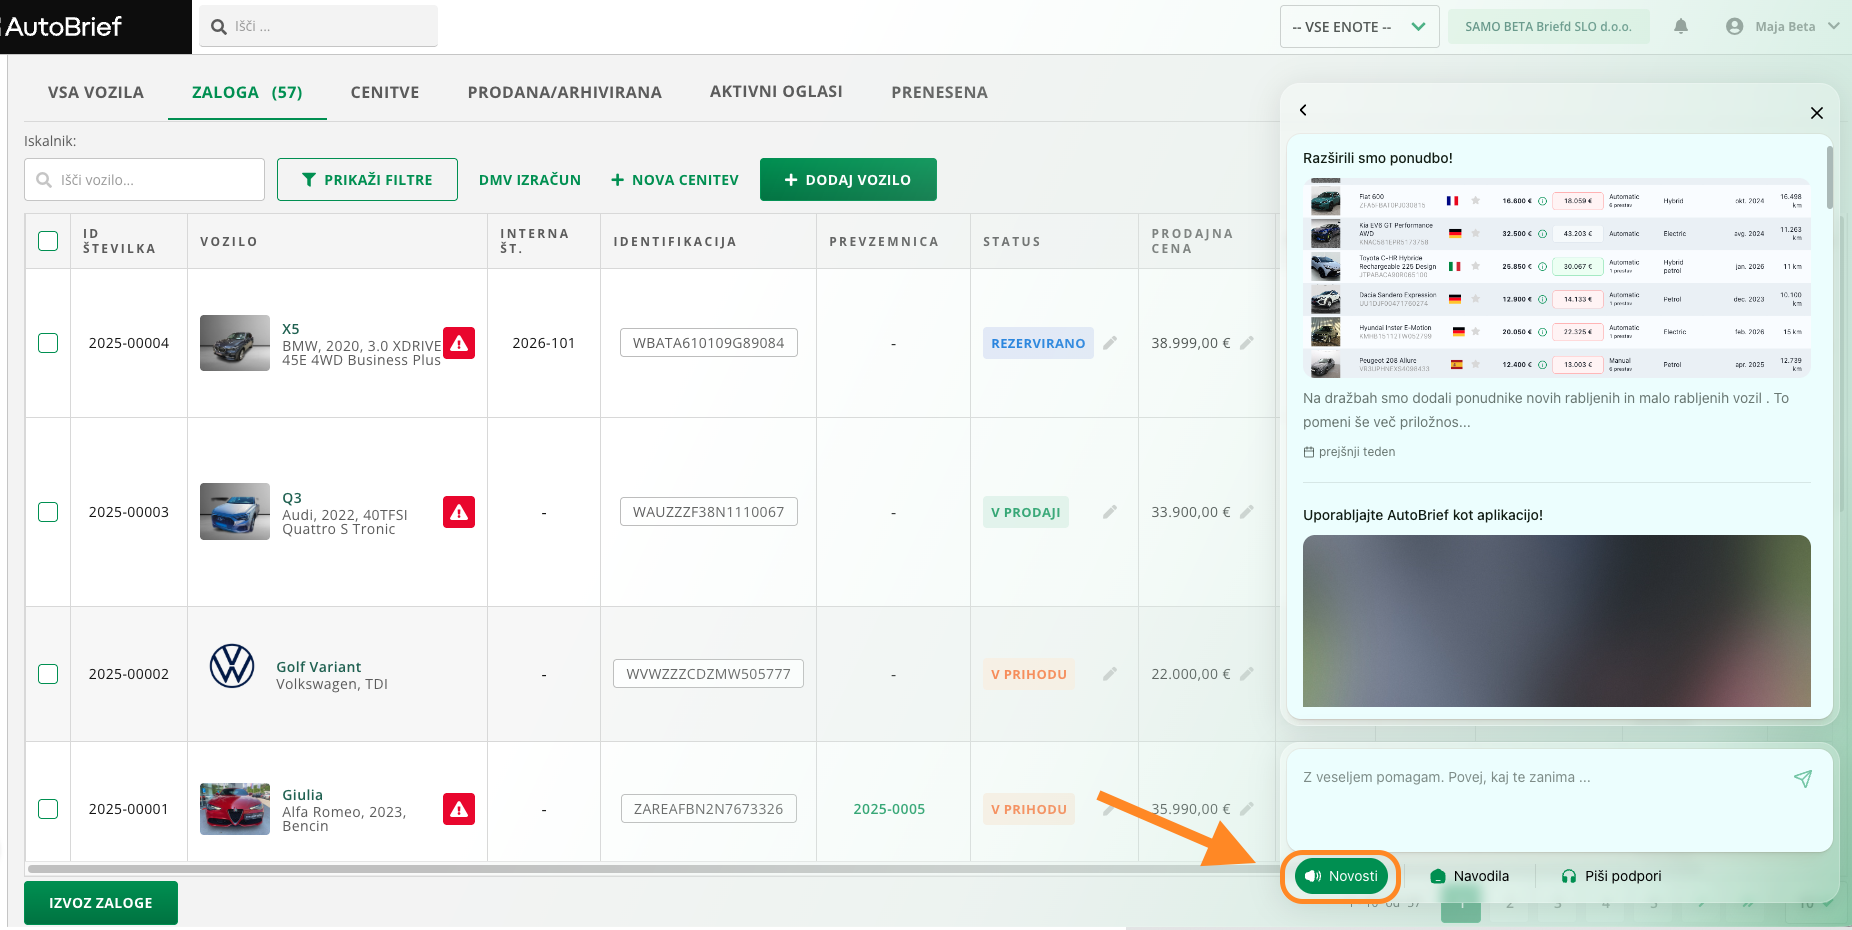Open the AKTIVNI OGLASI tab
Image resolution: width=1852 pixels, height=930 pixels.
click(776, 92)
